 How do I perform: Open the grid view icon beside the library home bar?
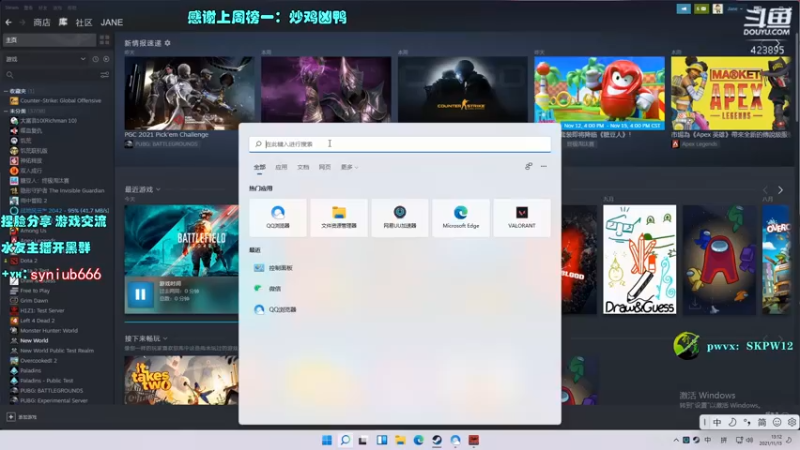tap(105, 40)
